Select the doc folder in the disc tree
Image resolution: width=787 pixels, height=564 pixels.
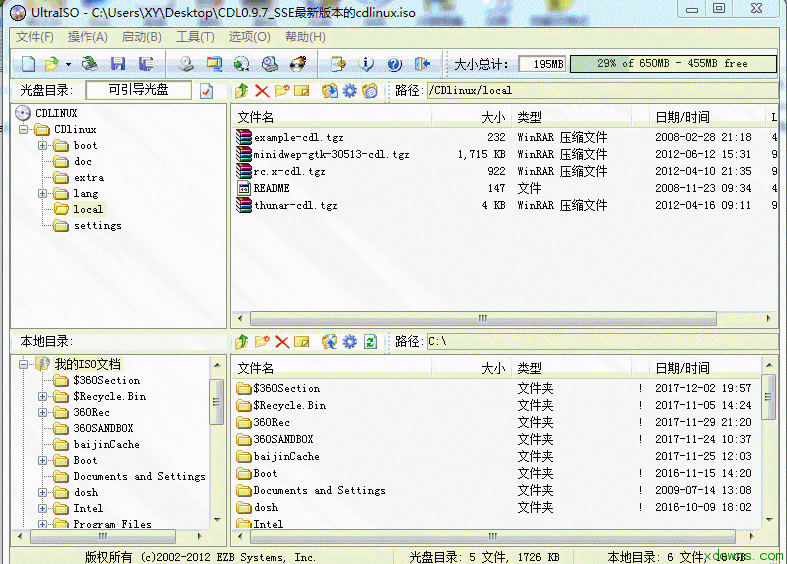pyautogui.click(x=83, y=162)
